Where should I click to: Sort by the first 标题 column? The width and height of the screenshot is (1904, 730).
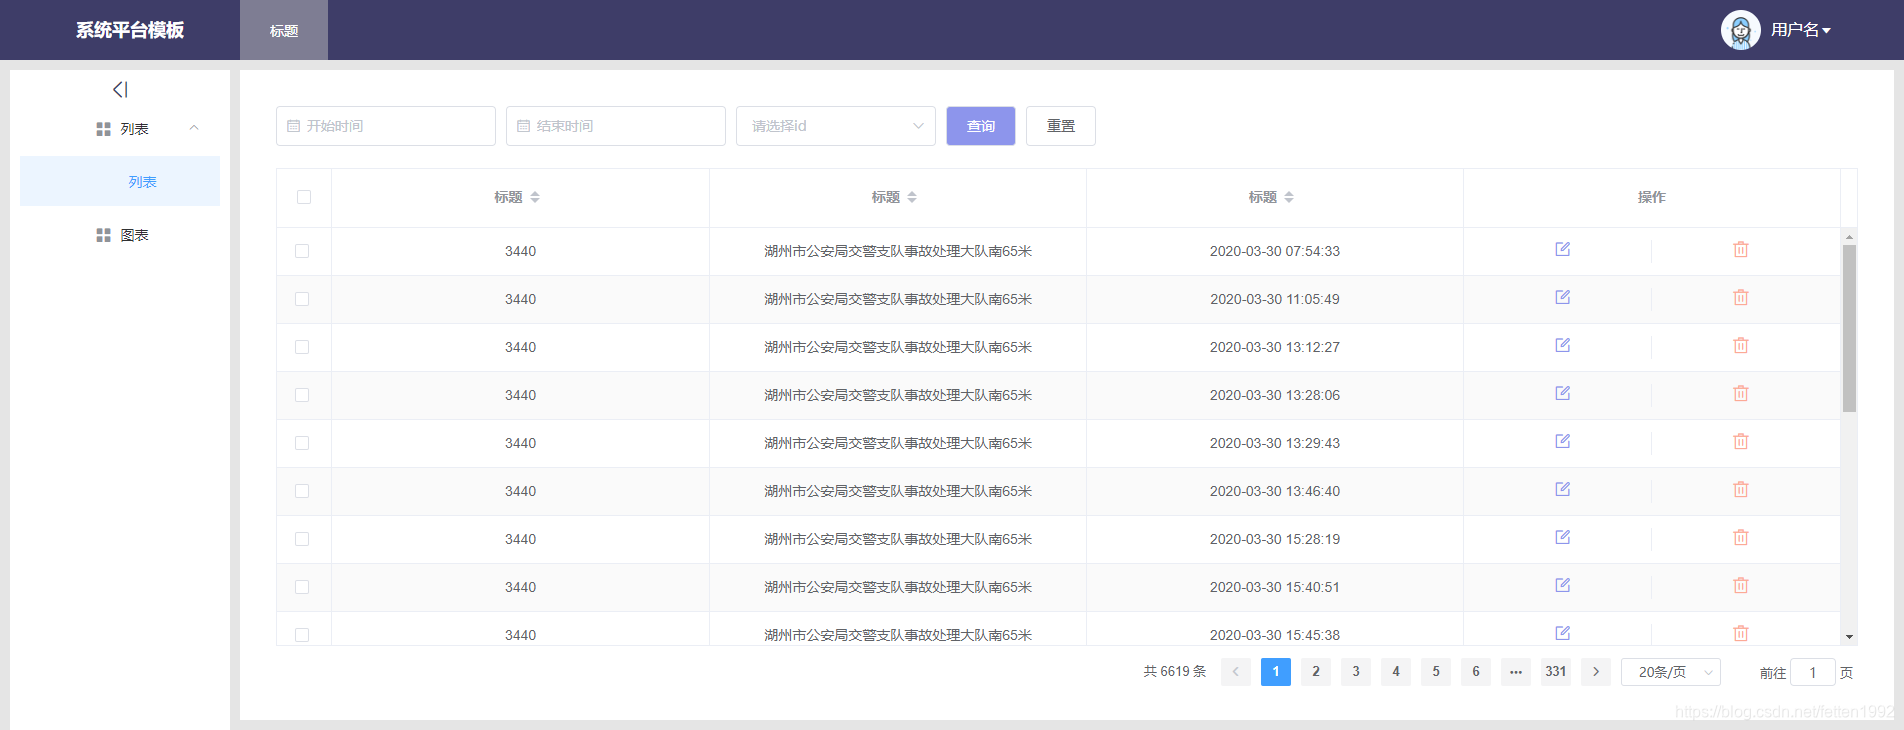(x=535, y=197)
